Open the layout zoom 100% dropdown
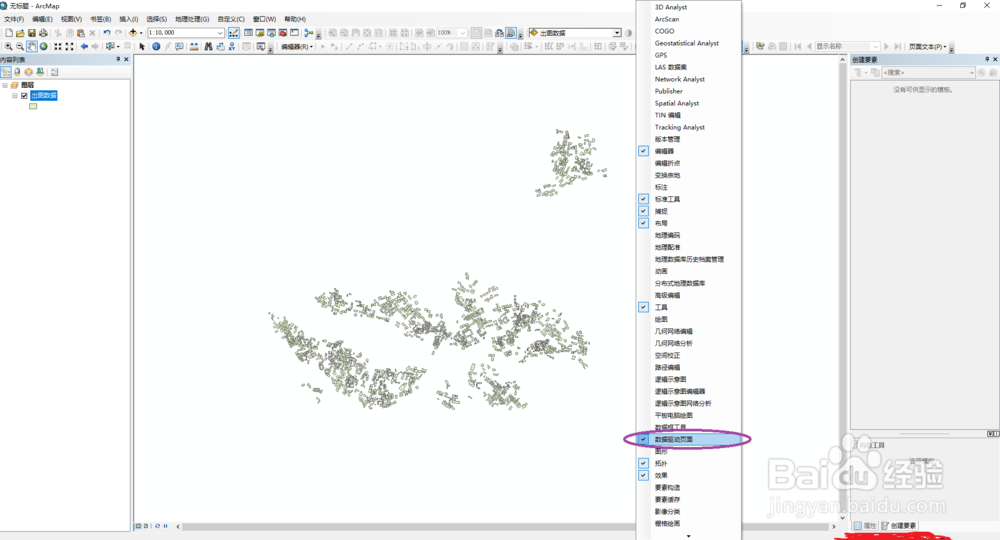 pyautogui.click(x=463, y=33)
